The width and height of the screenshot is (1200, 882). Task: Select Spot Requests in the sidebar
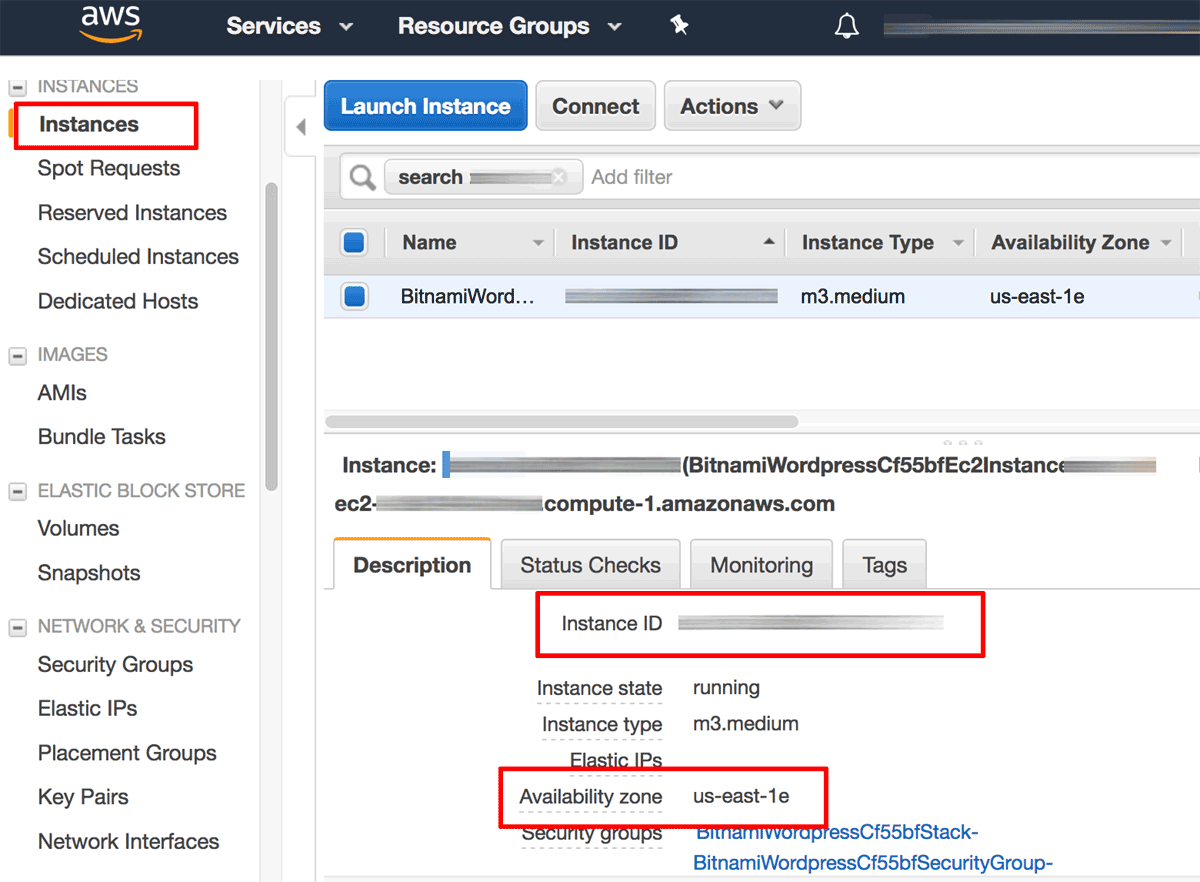click(108, 168)
